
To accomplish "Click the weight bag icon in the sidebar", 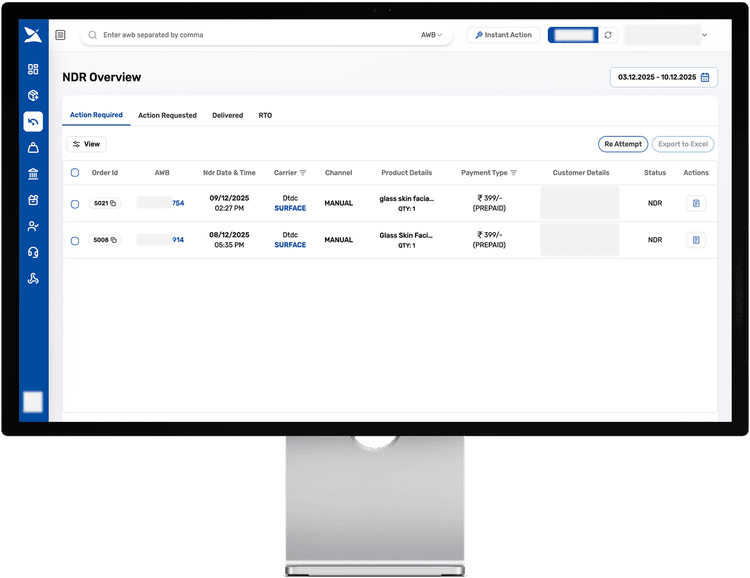I will (33, 148).
